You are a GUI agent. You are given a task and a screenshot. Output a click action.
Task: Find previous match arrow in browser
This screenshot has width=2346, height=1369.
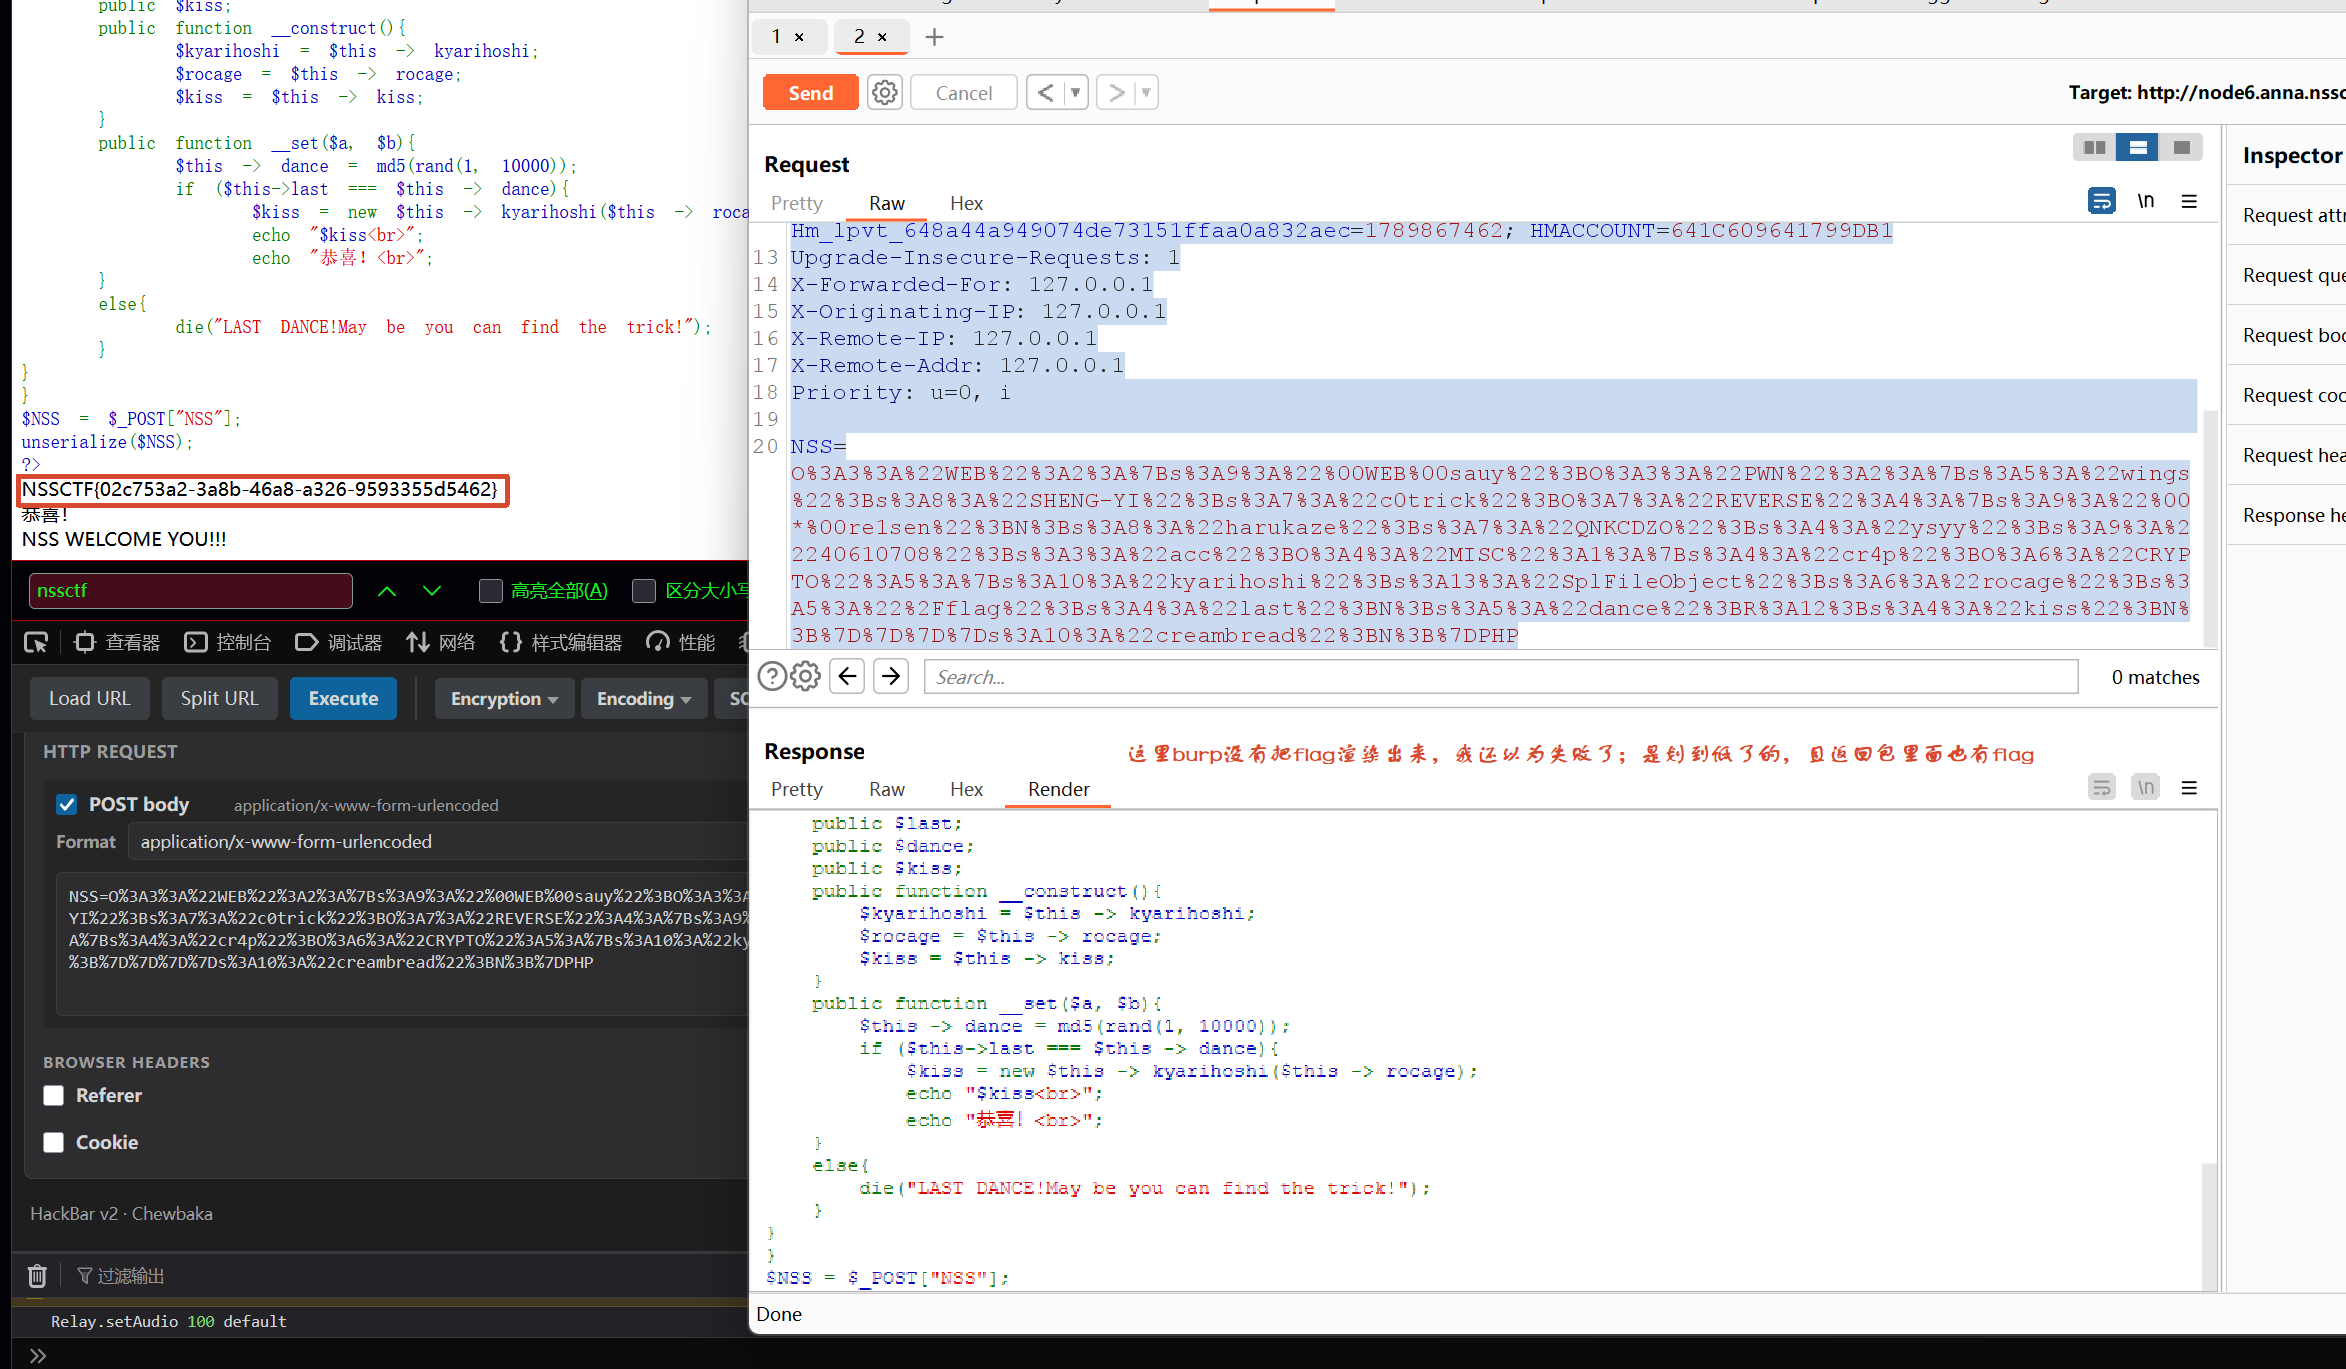387,591
